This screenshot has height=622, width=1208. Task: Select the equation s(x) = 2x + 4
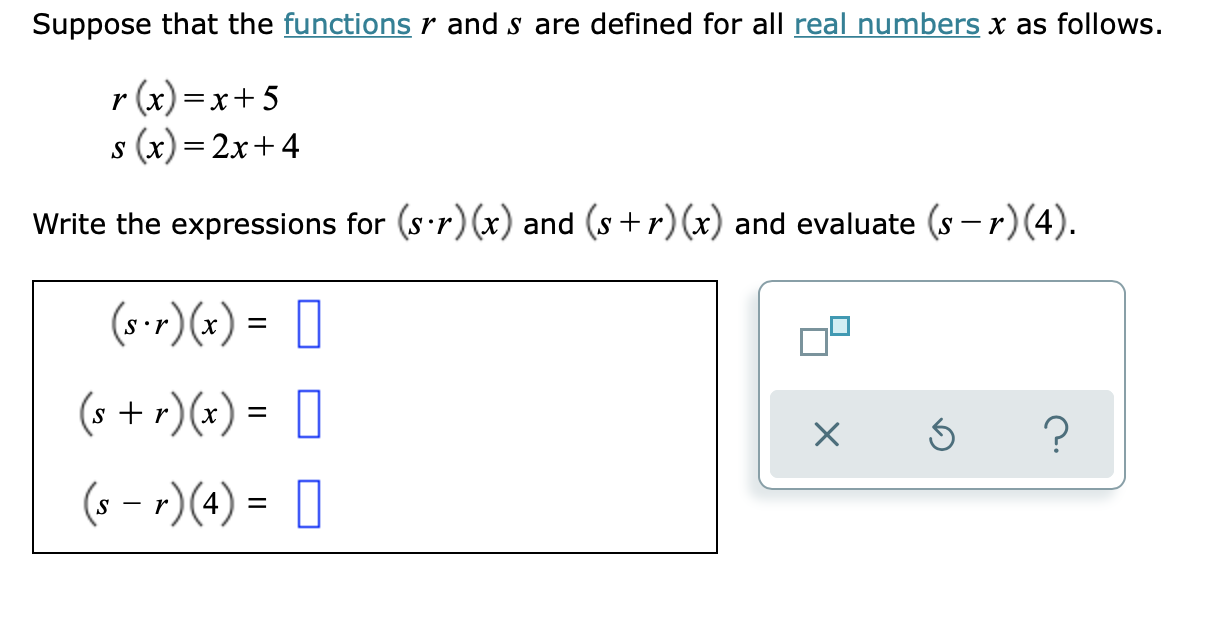click(x=204, y=145)
